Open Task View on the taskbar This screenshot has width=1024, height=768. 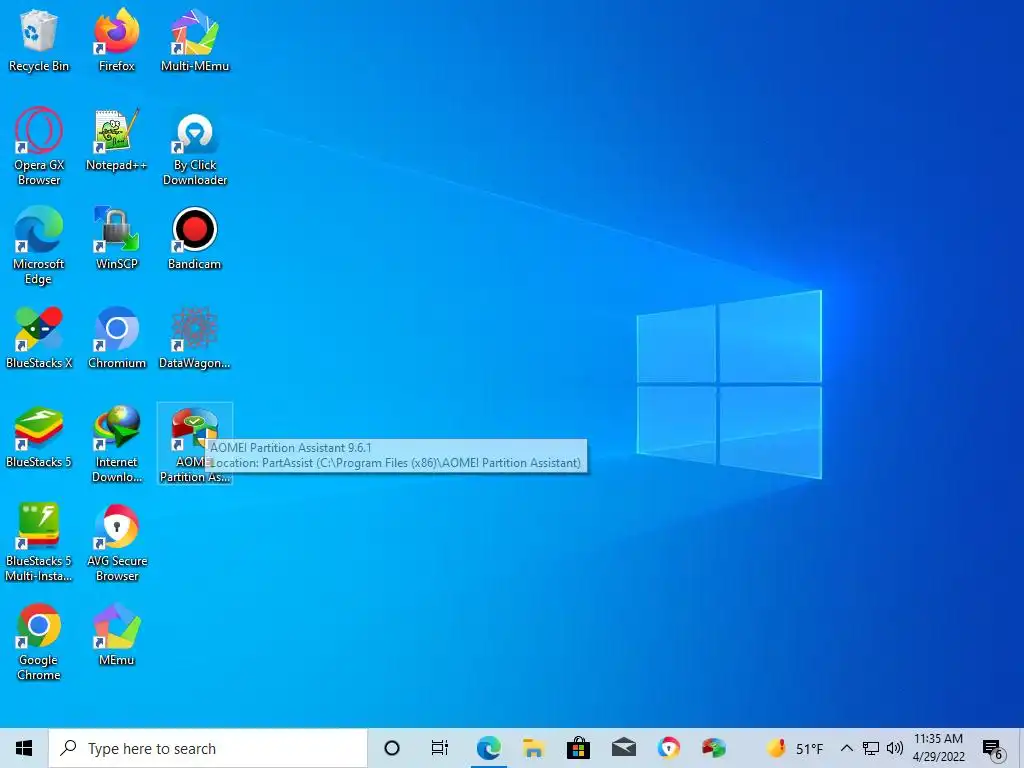440,748
